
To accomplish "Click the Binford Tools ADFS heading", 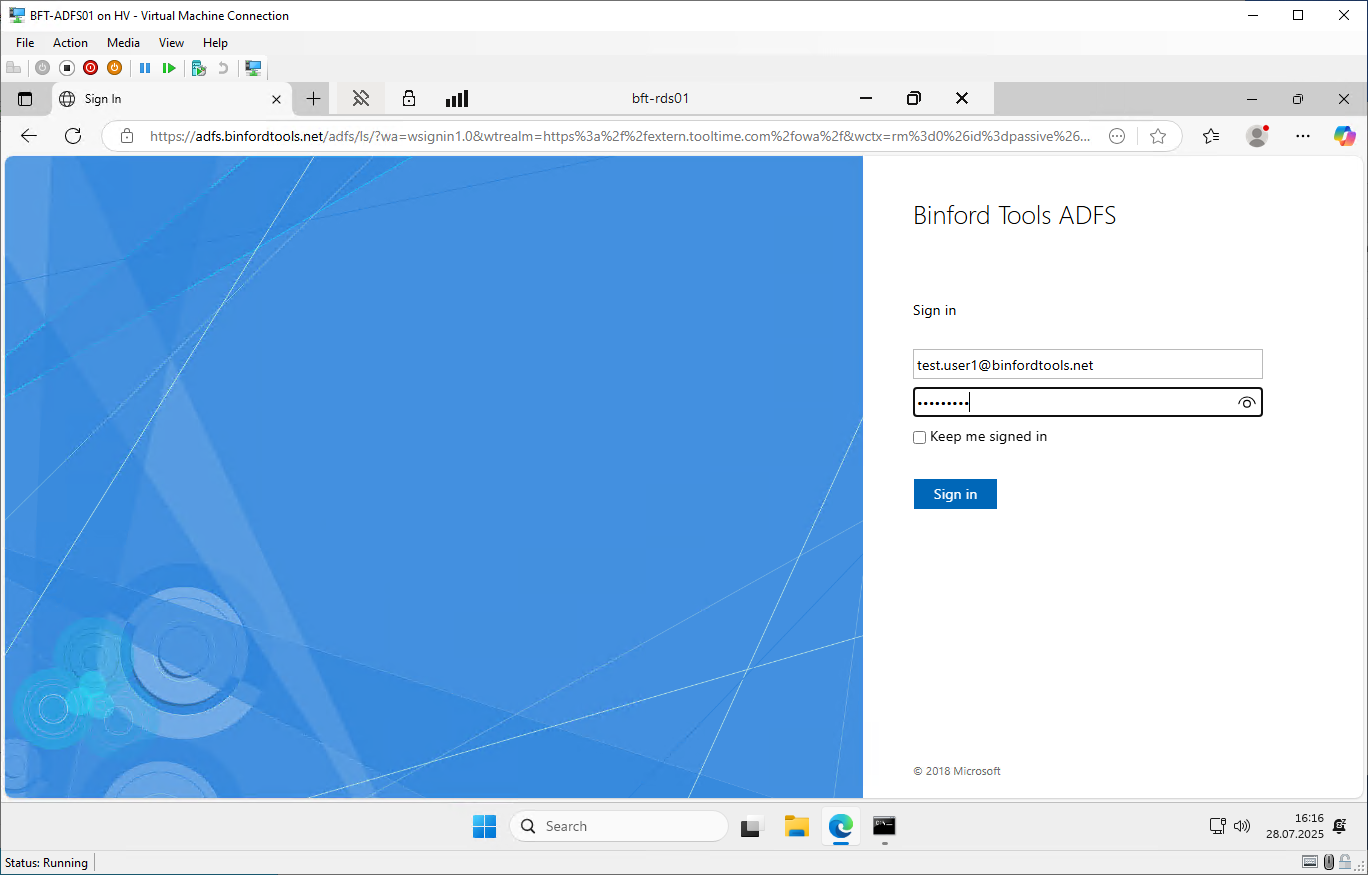I will pos(1014,215).
